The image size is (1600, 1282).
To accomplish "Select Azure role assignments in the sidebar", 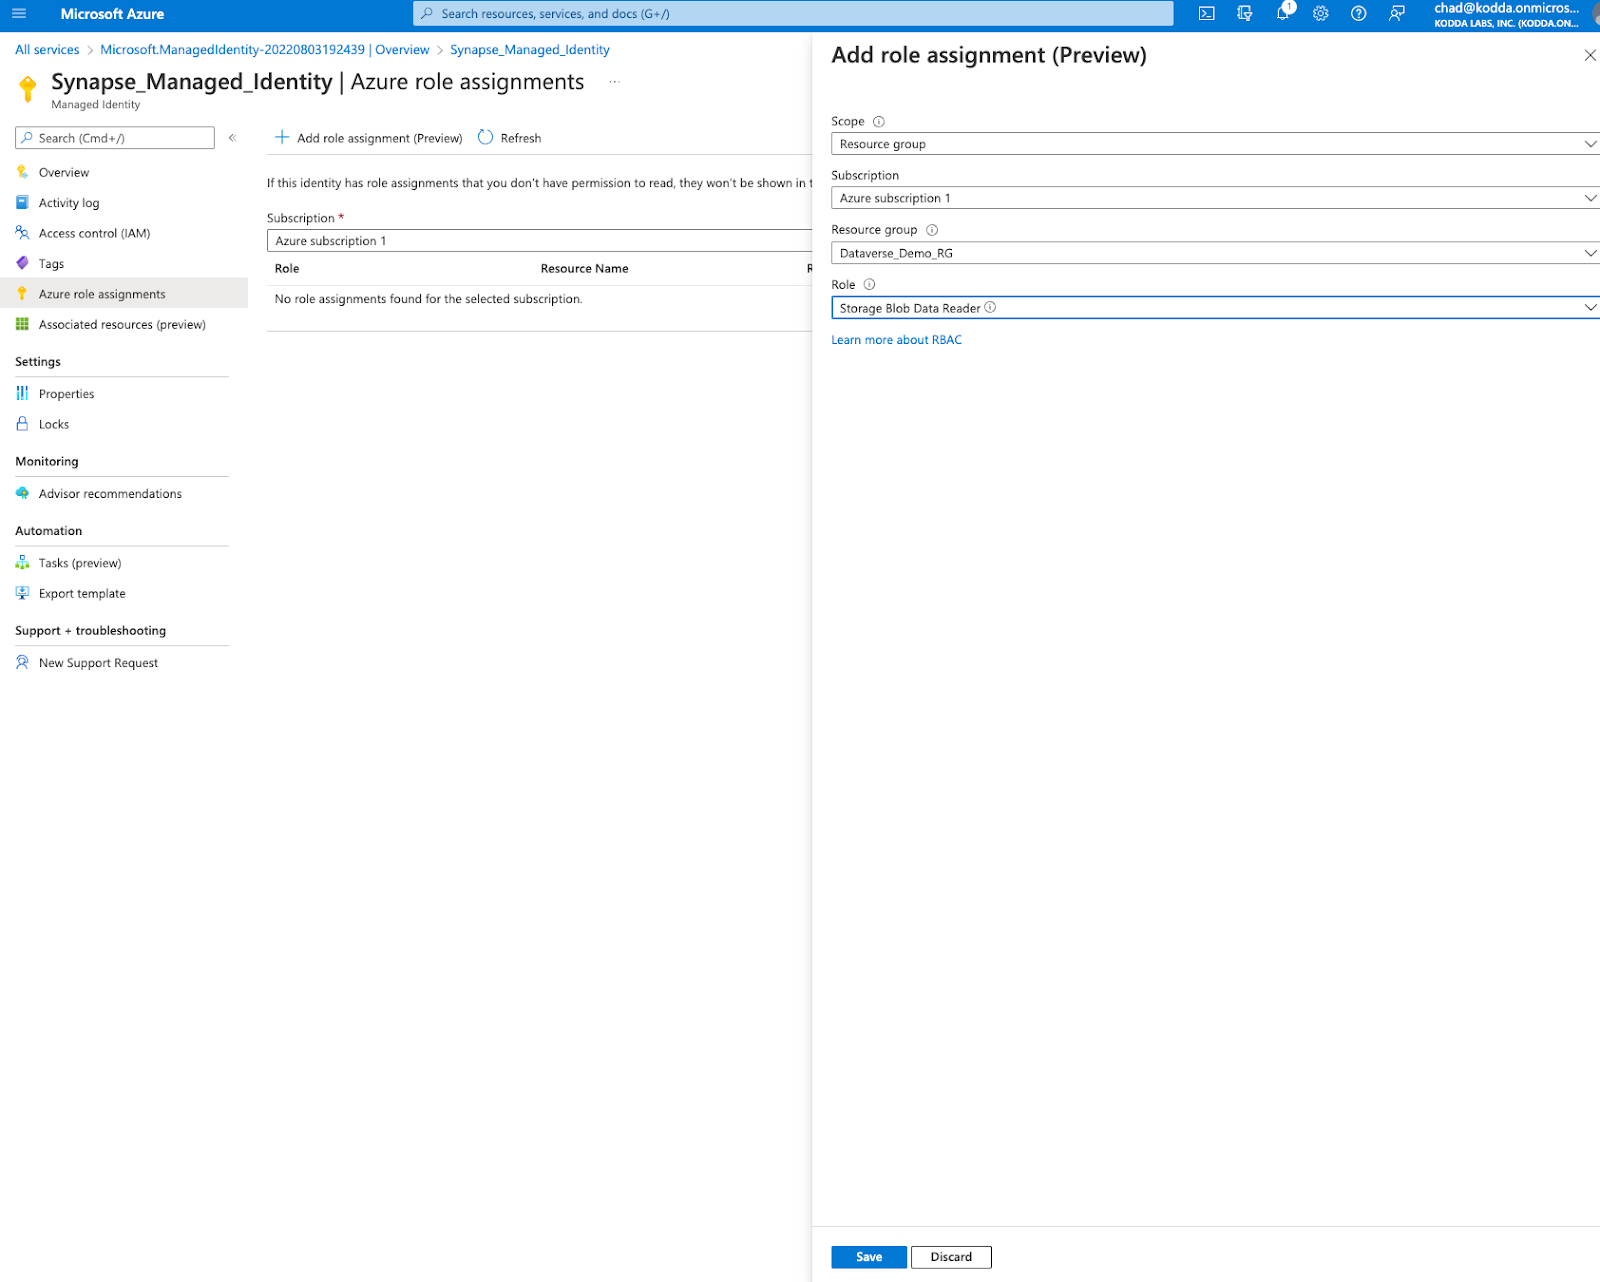I will point(124,294).
